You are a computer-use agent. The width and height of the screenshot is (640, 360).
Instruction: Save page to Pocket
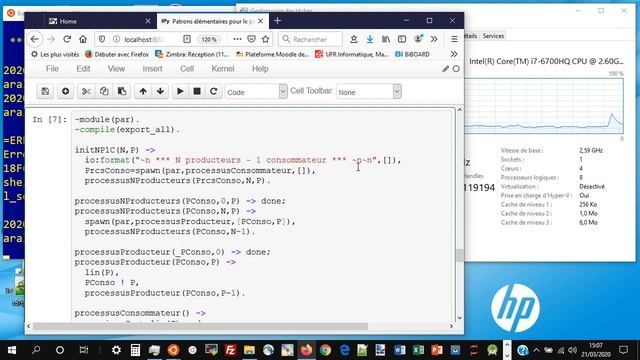pos(251,39)
